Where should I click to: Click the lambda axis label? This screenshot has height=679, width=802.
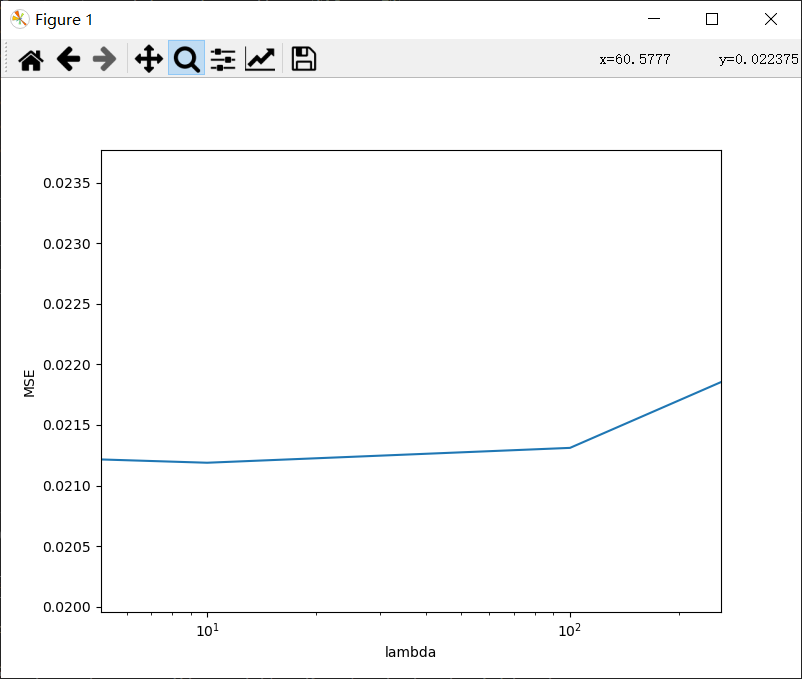click(x=409, y=651)
